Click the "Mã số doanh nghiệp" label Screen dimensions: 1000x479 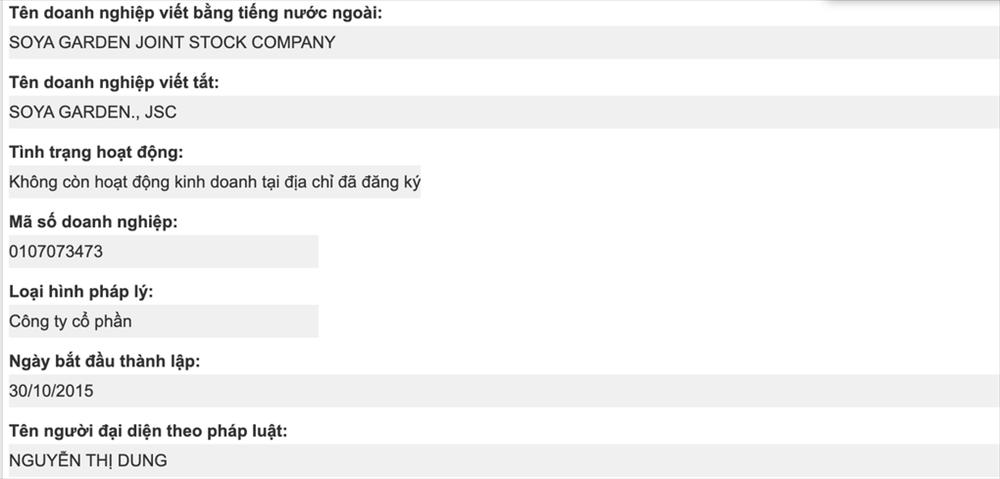[x=93, y=222]
